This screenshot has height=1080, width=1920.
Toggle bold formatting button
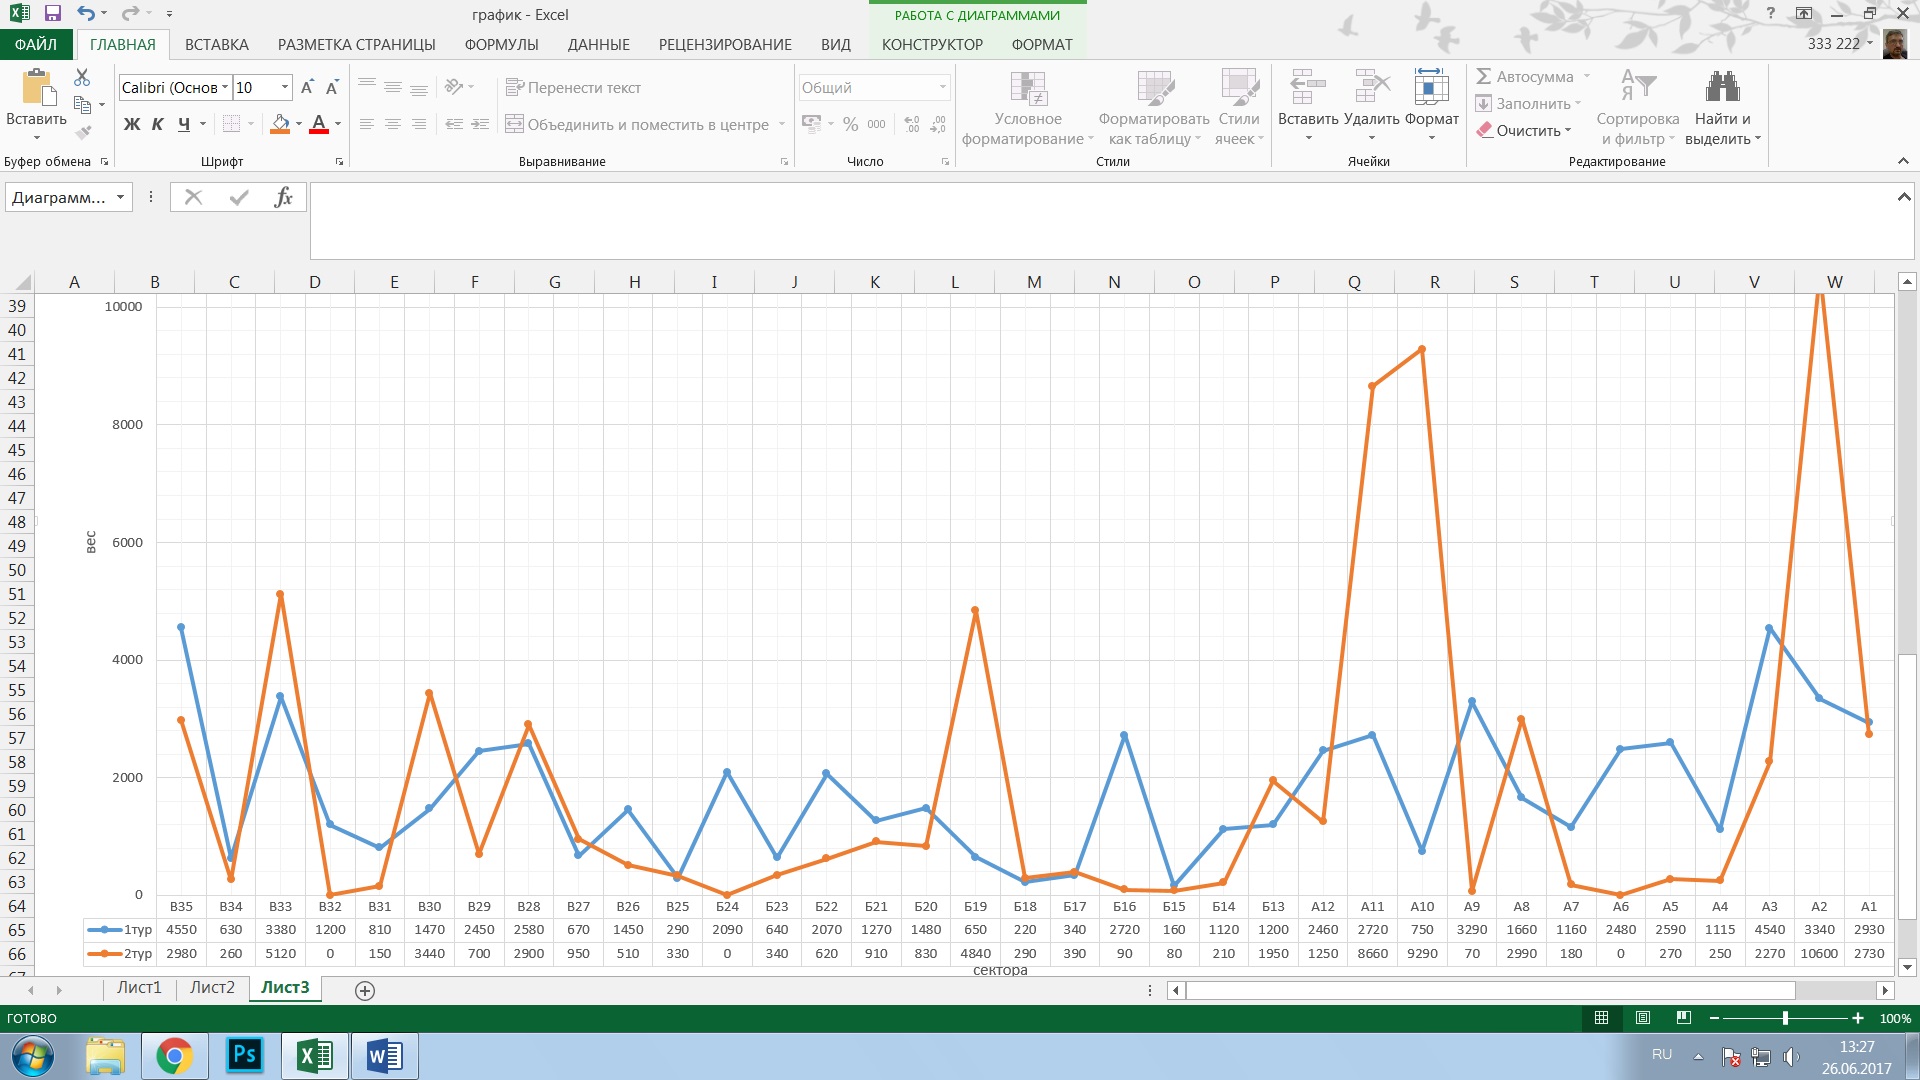pos(131,124)
